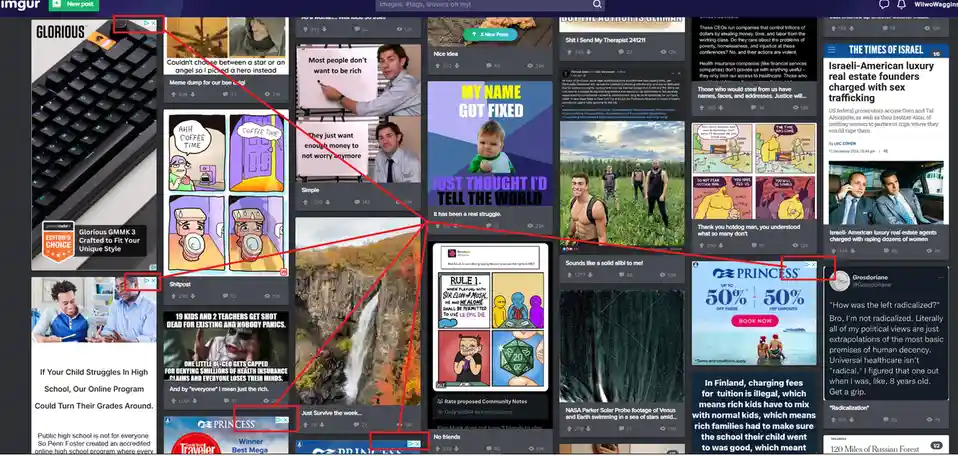Close the Glorious keyboard ad

pyautogui.click(x=153, y=24)
